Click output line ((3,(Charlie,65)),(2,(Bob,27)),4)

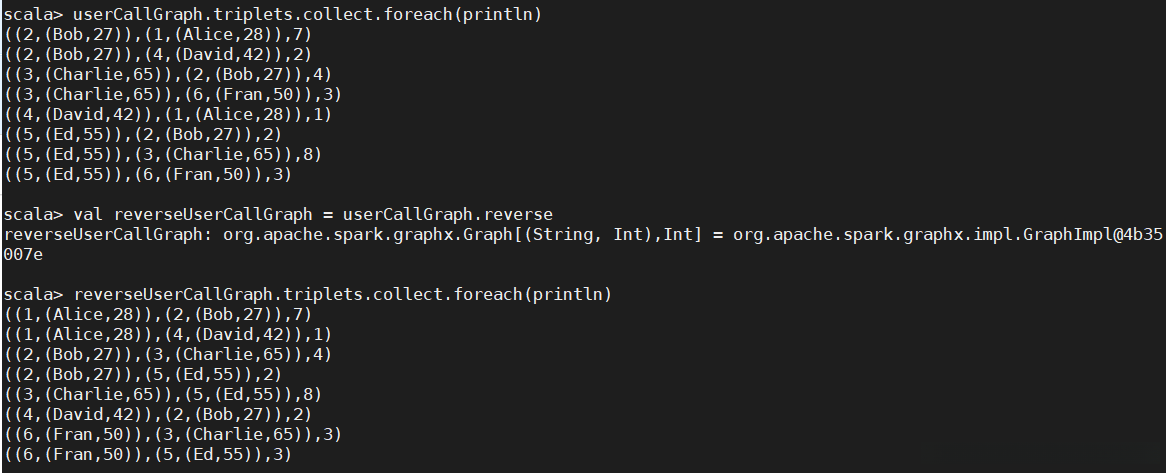(x=158, y=74)
